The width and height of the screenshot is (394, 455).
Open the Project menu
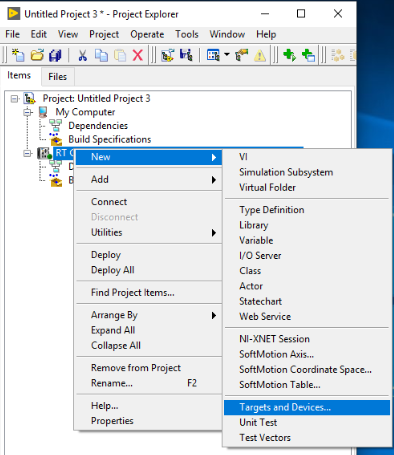pyautogui.click(x=104, y=34)
